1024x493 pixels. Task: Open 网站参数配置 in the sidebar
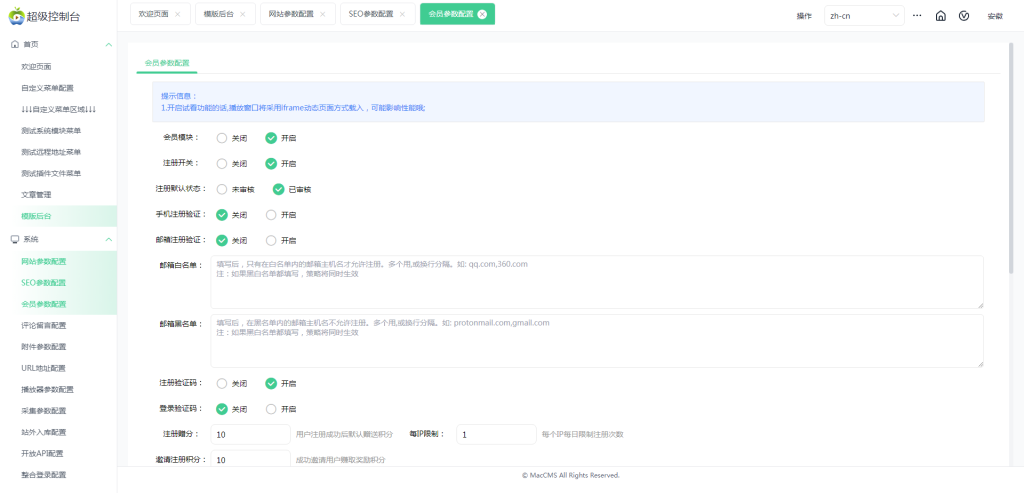point(59,261)
